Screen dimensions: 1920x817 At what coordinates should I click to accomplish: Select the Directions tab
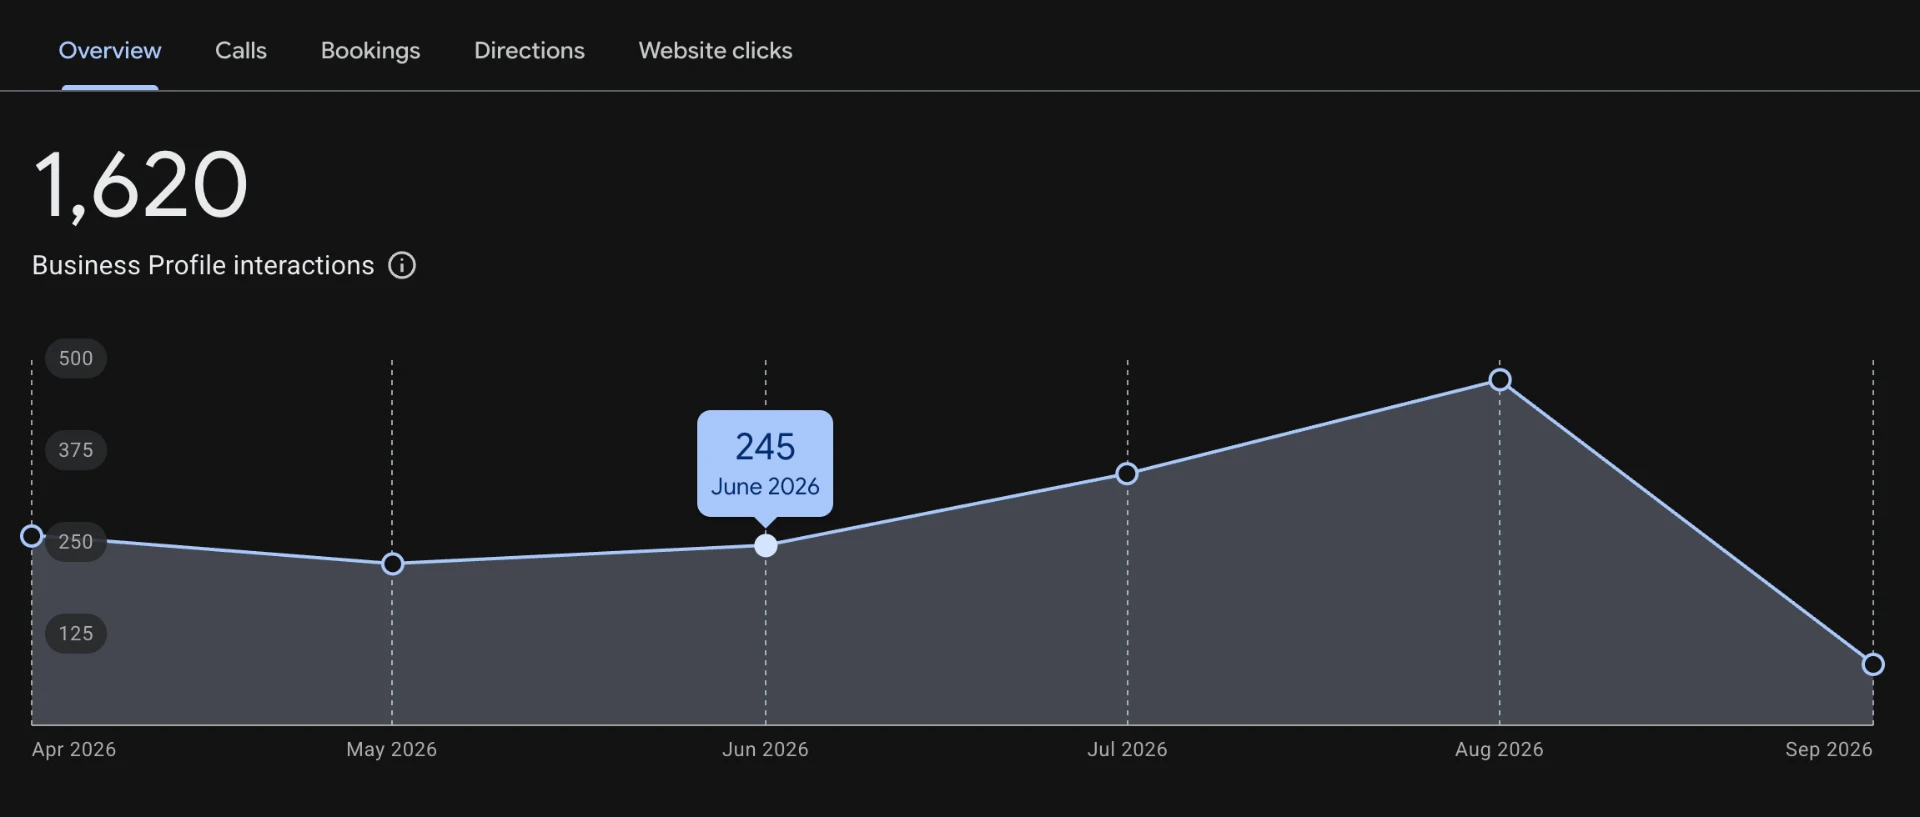pos(529,51)
